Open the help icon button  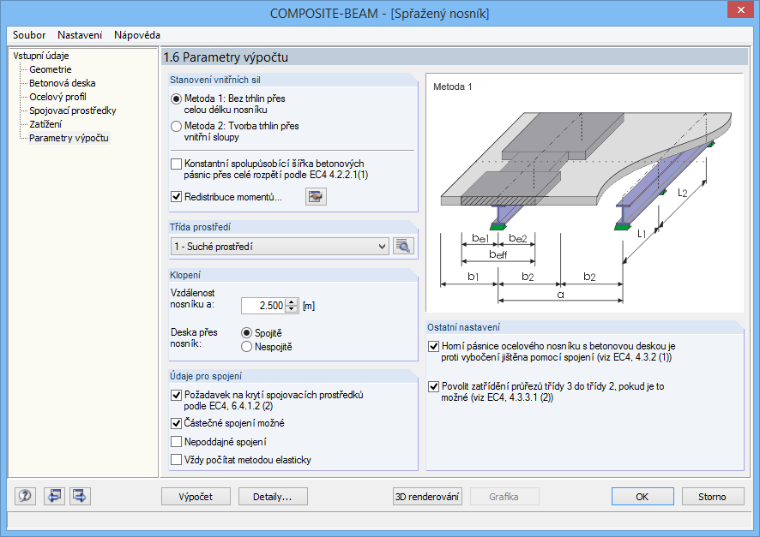point(25,496)
